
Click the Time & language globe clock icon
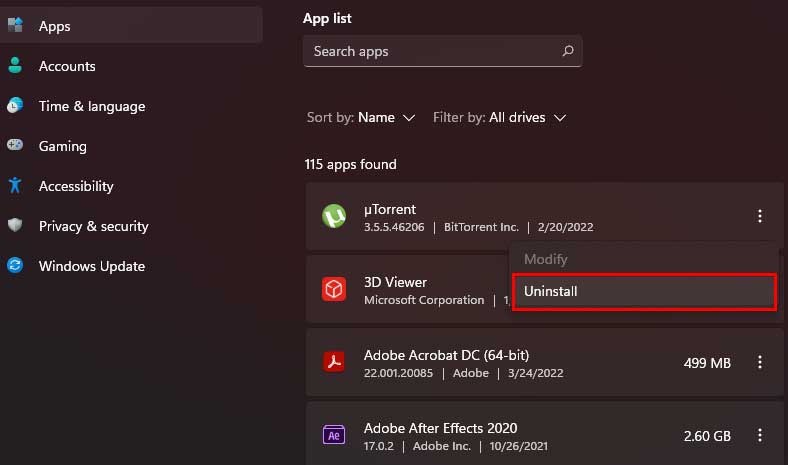(x=15, y=105)
